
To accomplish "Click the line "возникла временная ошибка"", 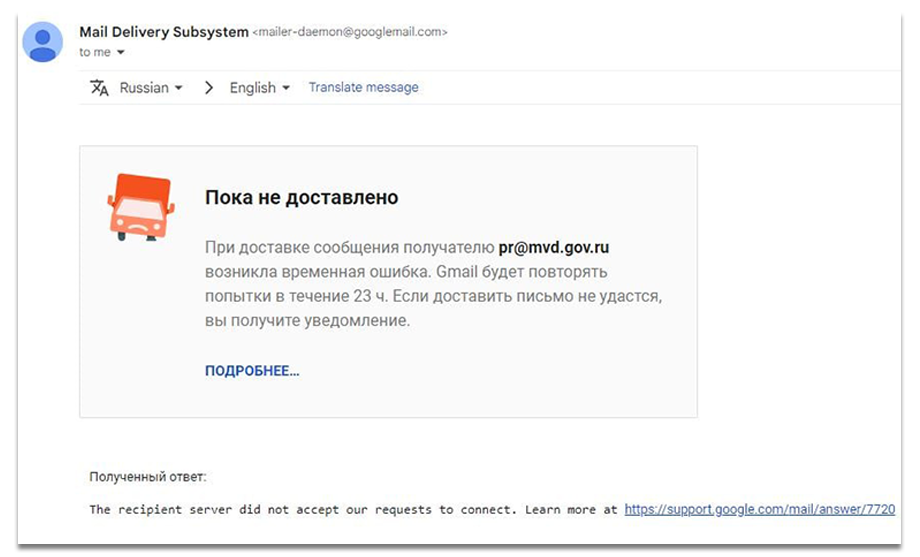I will point(318,272).
